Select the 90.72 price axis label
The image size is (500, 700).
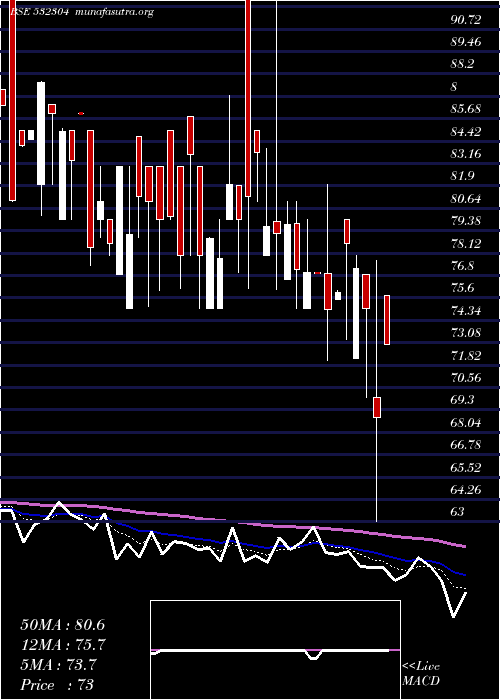click(x=466, y=20)
